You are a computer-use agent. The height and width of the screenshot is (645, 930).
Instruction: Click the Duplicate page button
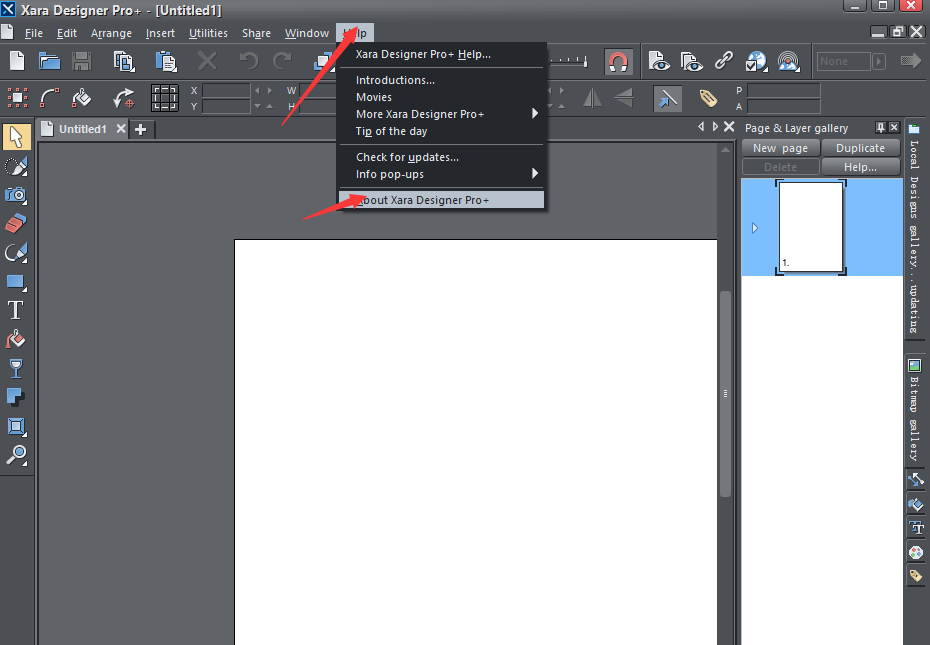(861, 148)
